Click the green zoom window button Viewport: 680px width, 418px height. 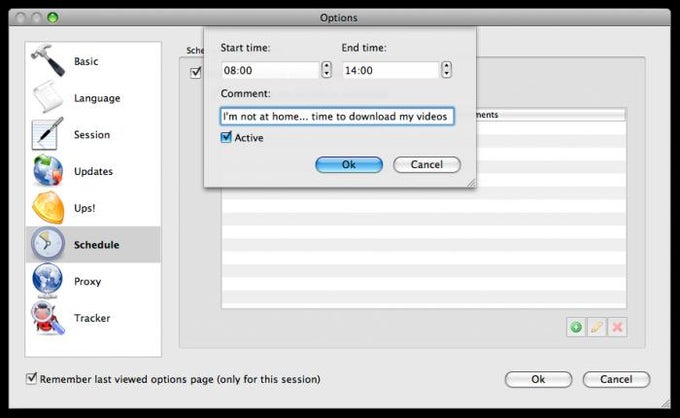click(x=53, y=18)
